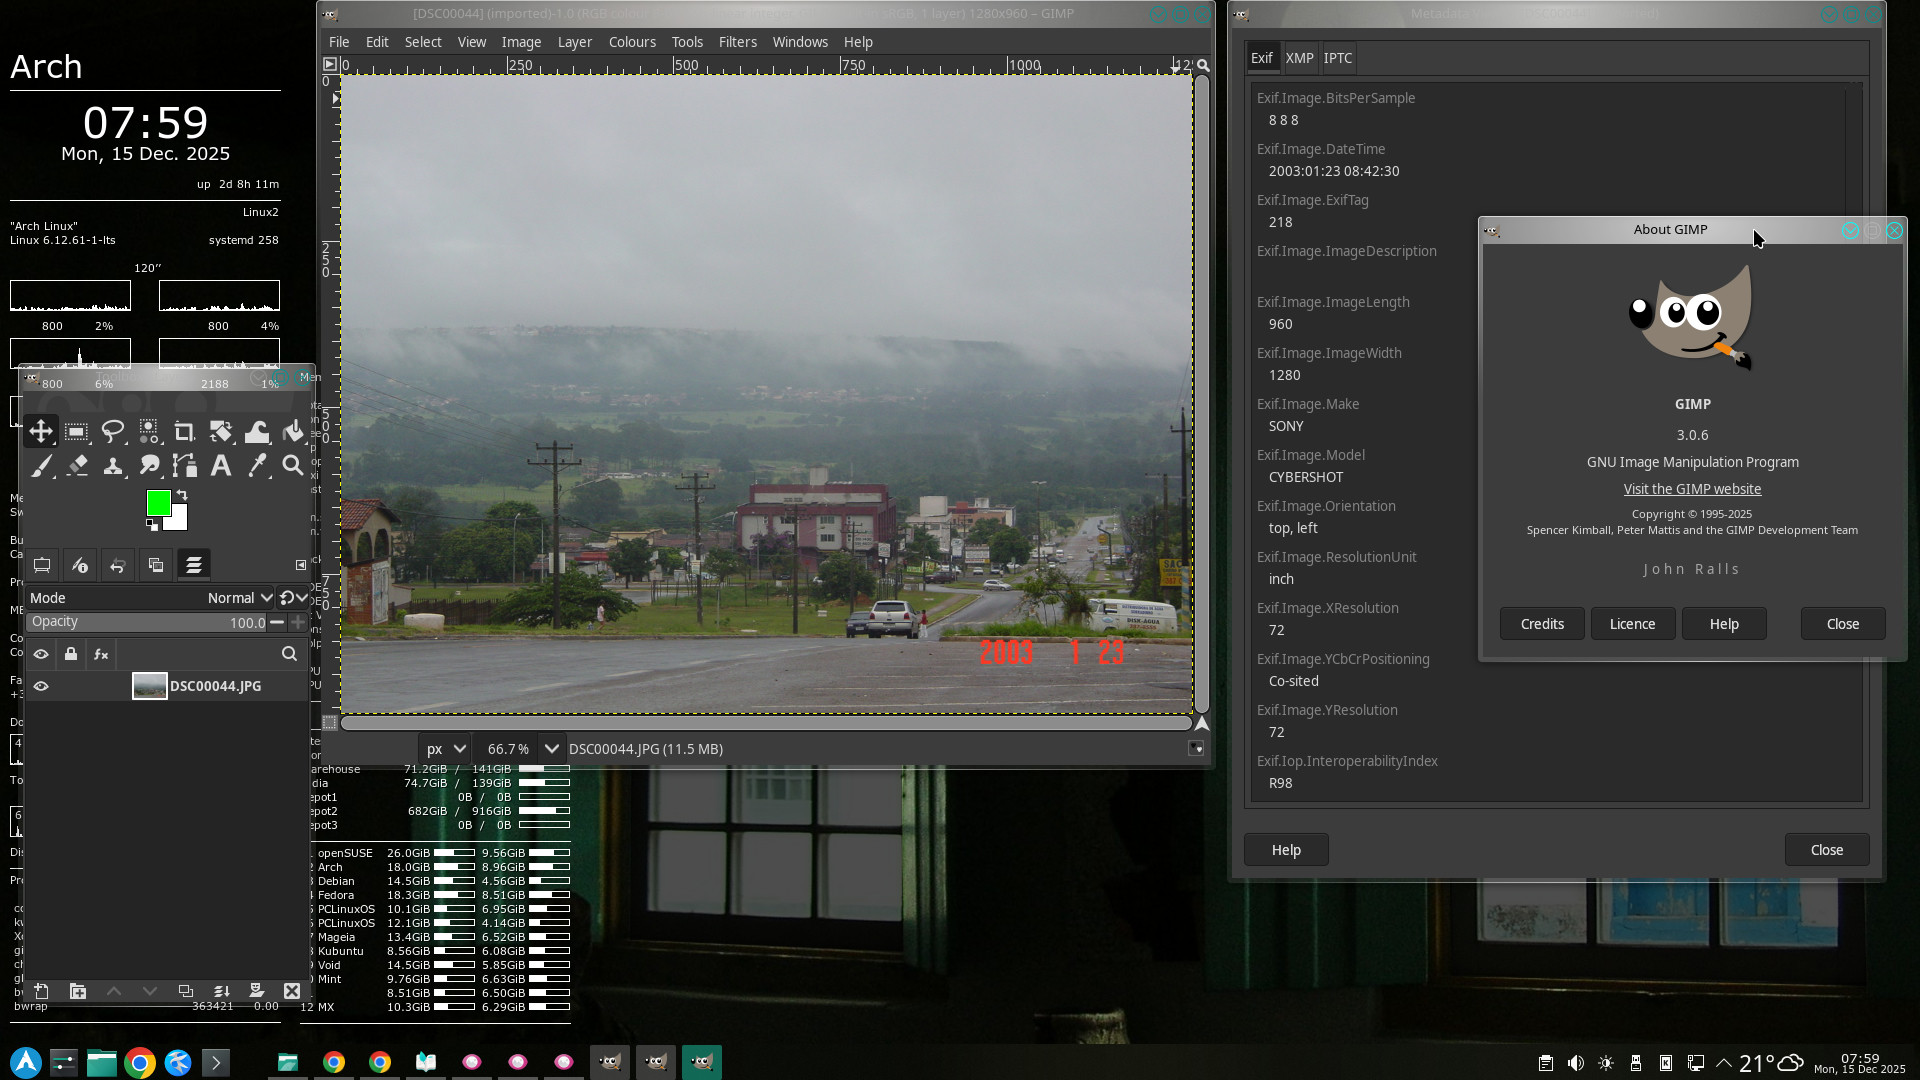
Task: Swap foreground and background colours arrow
Action: coord(182,495)
